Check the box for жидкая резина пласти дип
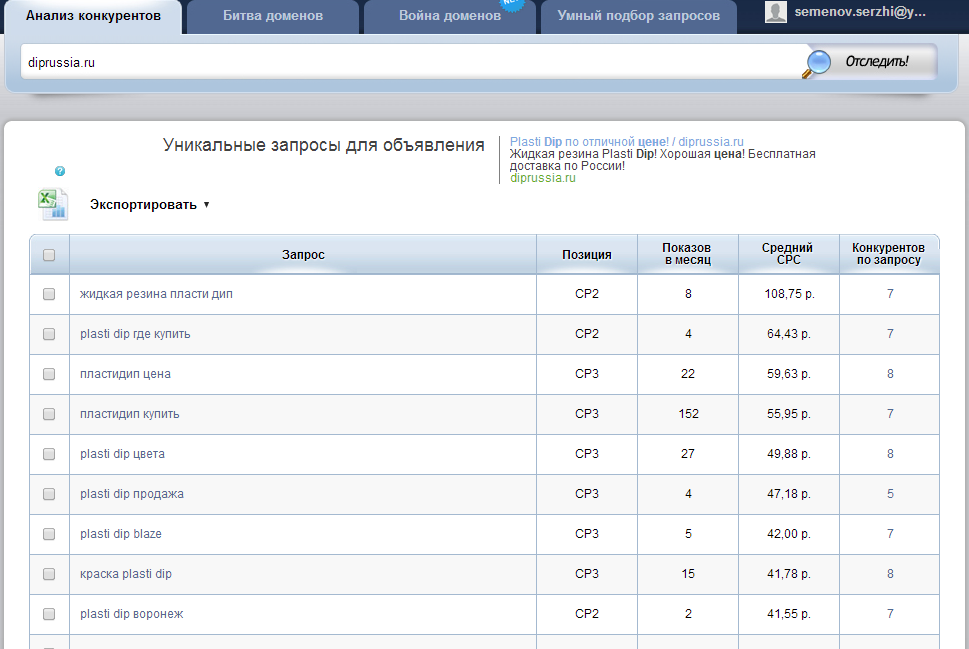969x649 pixels. tap(49, 294)
